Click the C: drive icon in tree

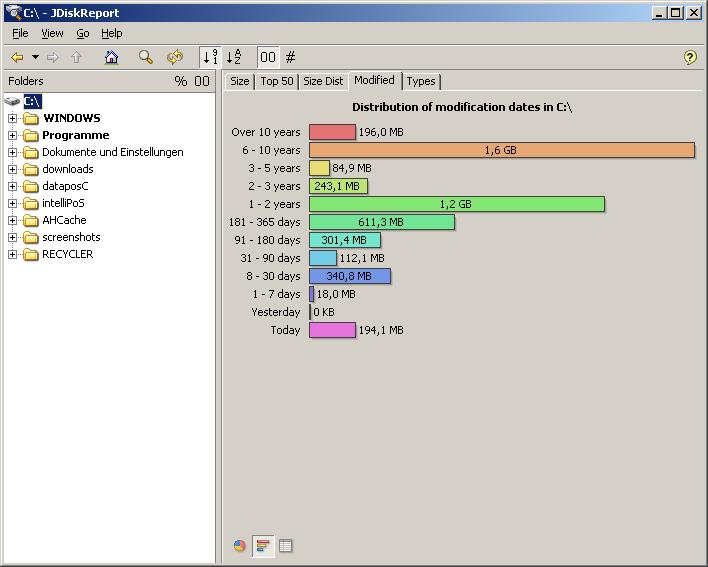point(12,101)
